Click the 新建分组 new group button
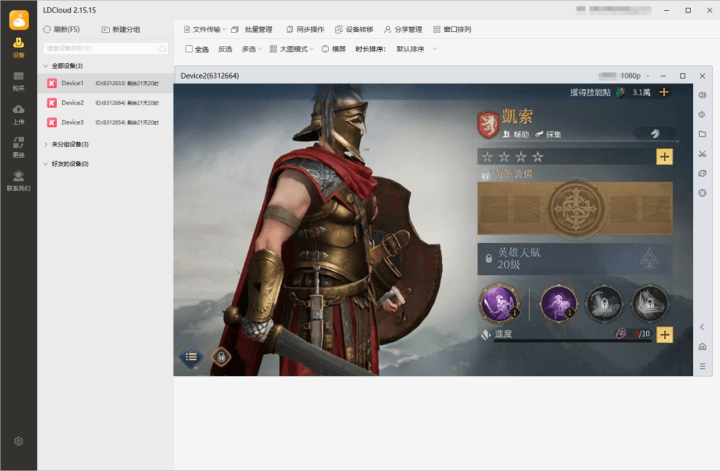720x471 pixels. (121, 29)
